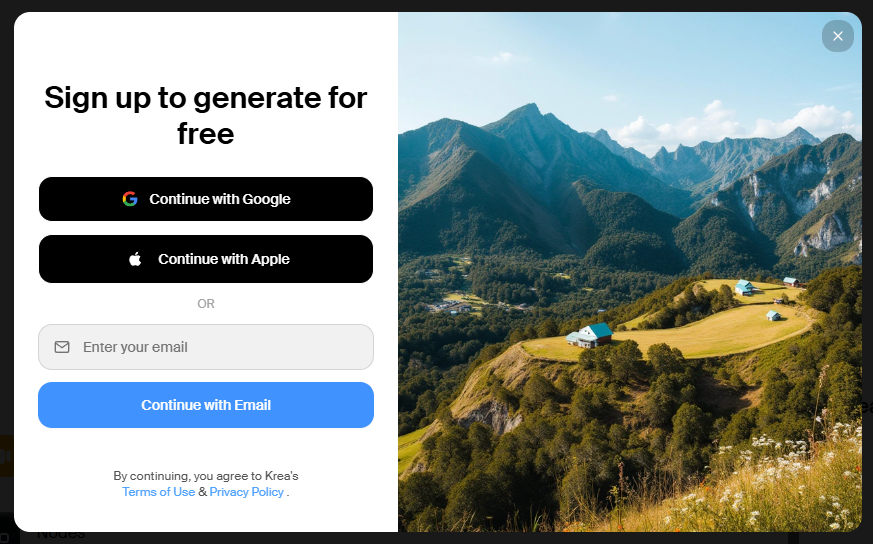The image size is (873, 544).
Task: Focus the Enter your email field
Action: point(206,347)
